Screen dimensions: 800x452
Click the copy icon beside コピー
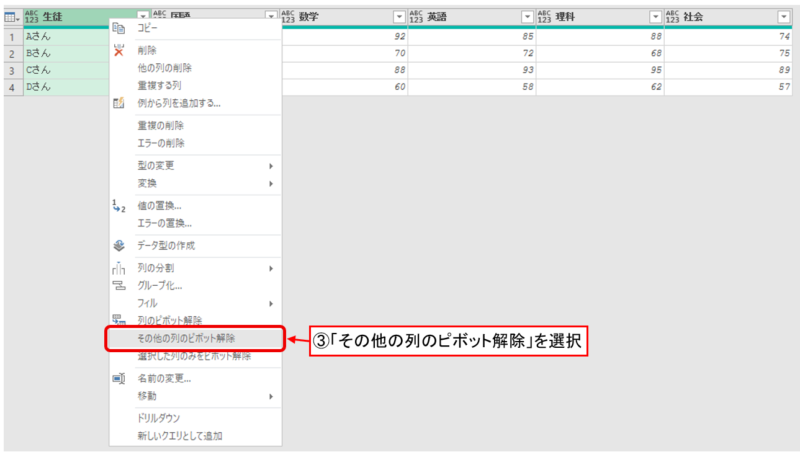point(119,30)
